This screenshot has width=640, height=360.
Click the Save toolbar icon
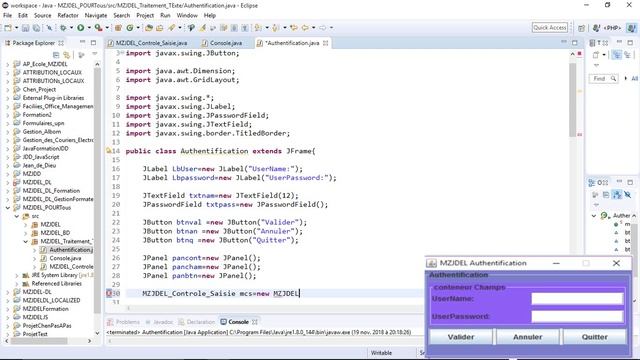tap(26, 28)
